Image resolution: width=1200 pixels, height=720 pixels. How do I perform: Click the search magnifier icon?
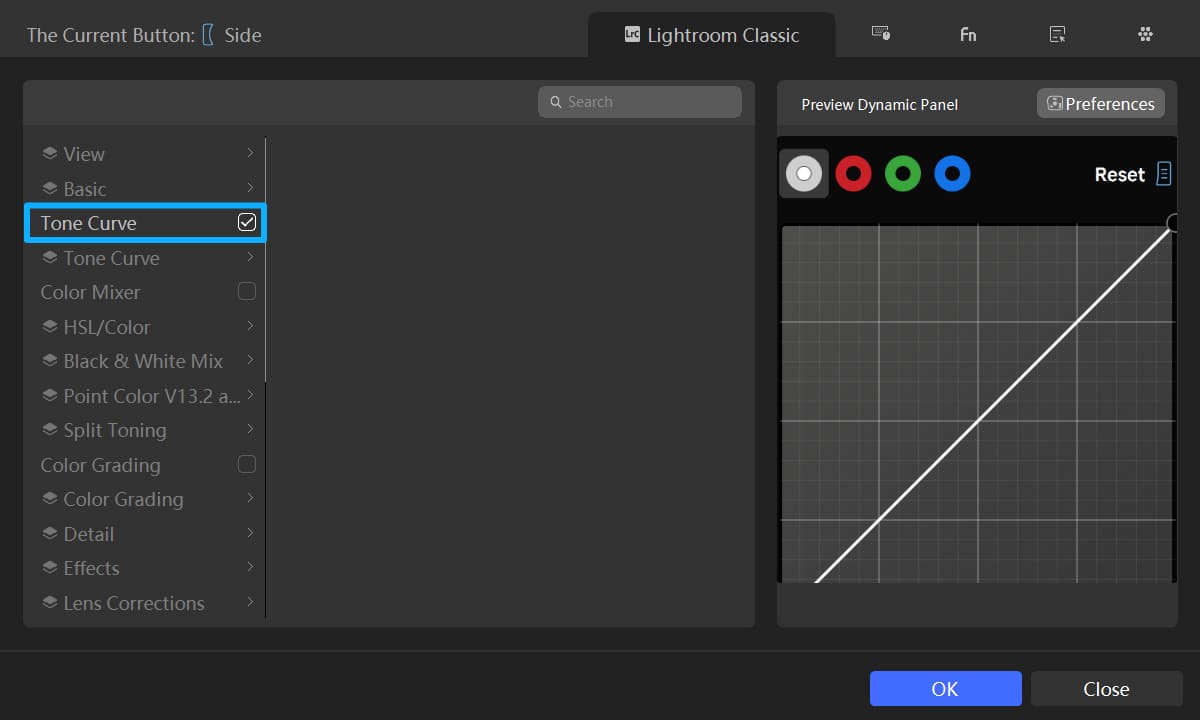tap(556, 102)
